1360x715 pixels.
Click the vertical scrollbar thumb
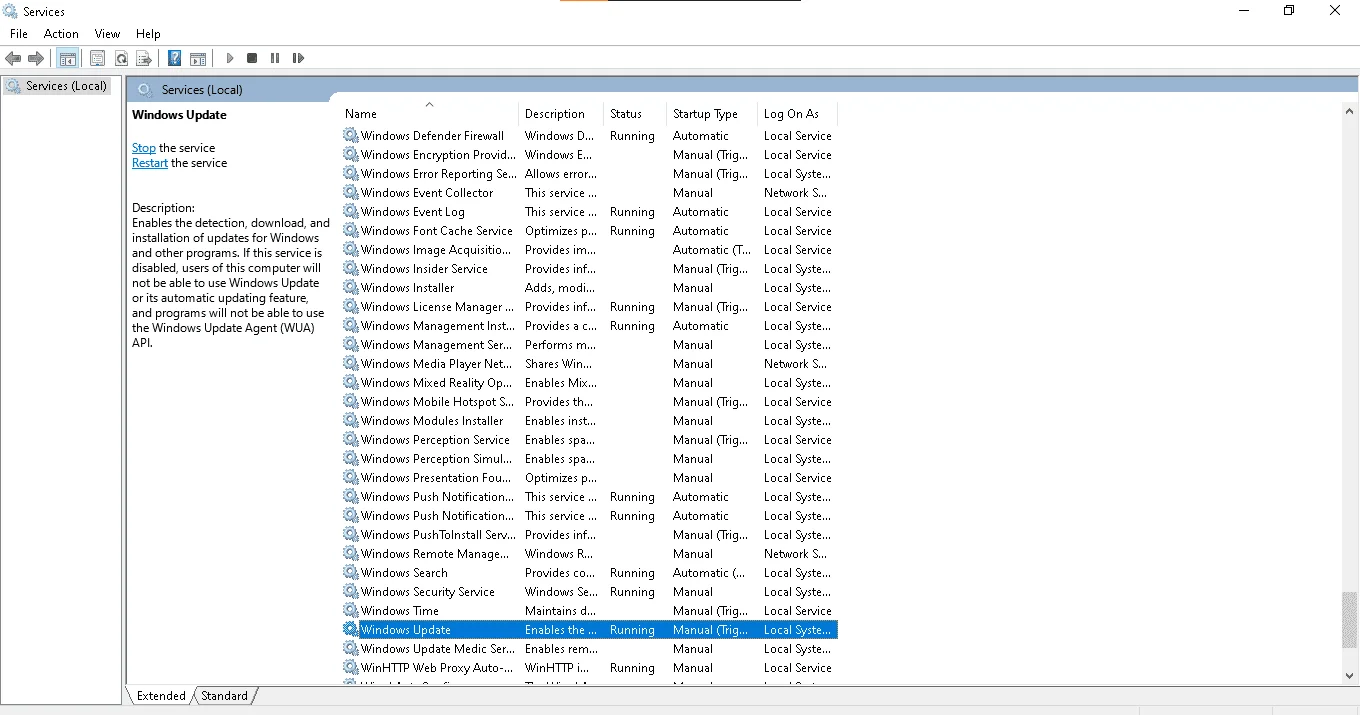point(1350,620)
